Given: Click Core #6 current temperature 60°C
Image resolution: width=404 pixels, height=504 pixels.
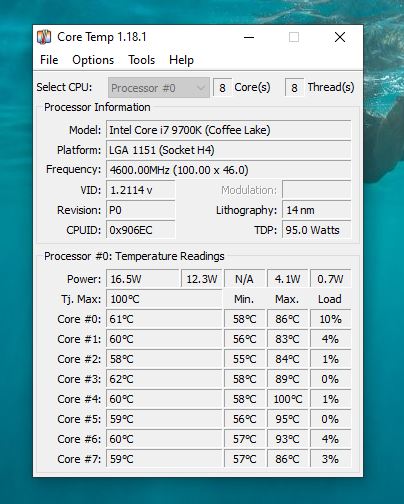Looking at the screenshot, I should pyautogui.click(x=164, y=439).
